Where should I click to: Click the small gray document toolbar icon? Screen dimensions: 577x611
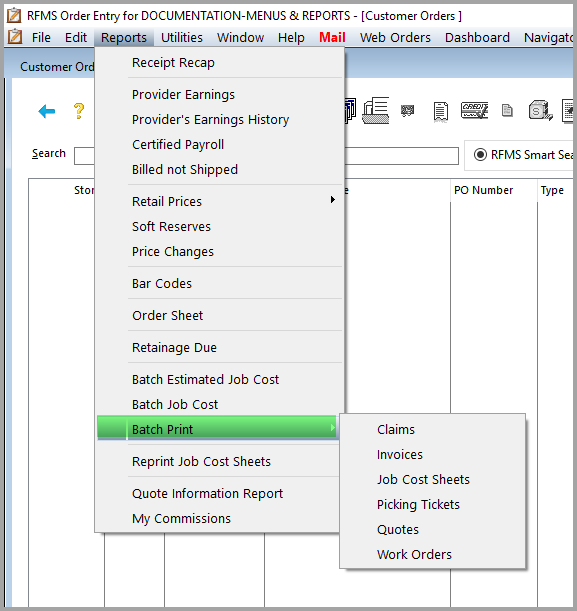click(507, 111)
